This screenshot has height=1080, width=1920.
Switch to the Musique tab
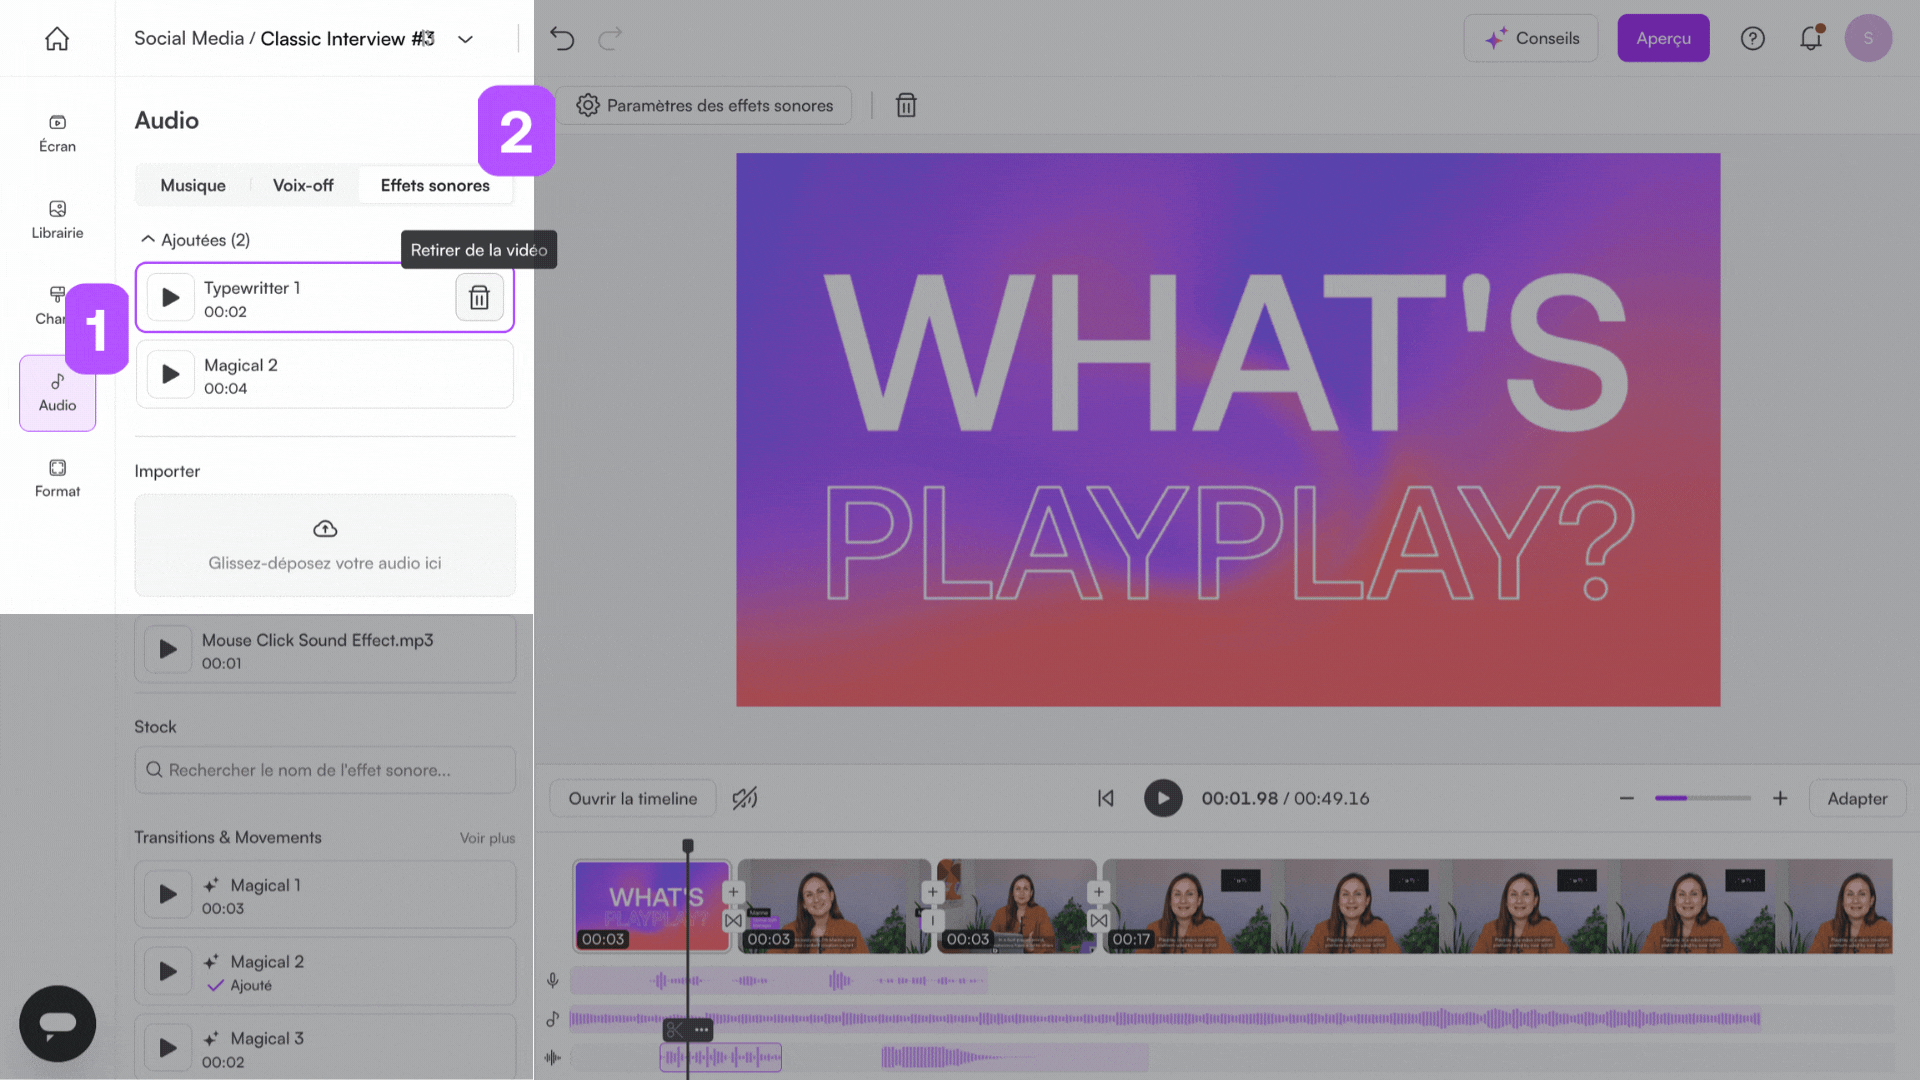pyautogui.click(x=193, y=185)
